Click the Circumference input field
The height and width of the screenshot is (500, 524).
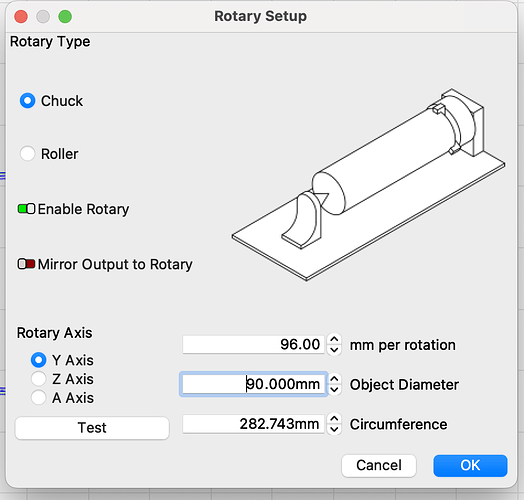tap(254, 424)
